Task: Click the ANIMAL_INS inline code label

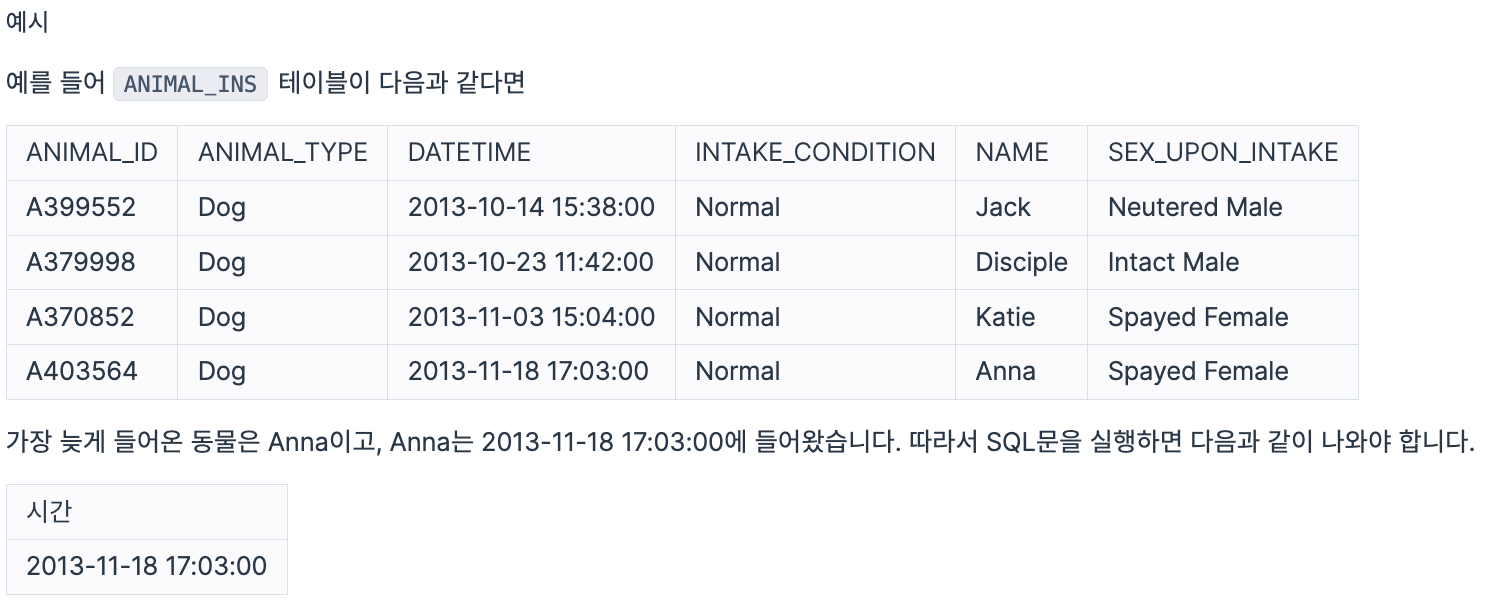Action: pos(190,84)
